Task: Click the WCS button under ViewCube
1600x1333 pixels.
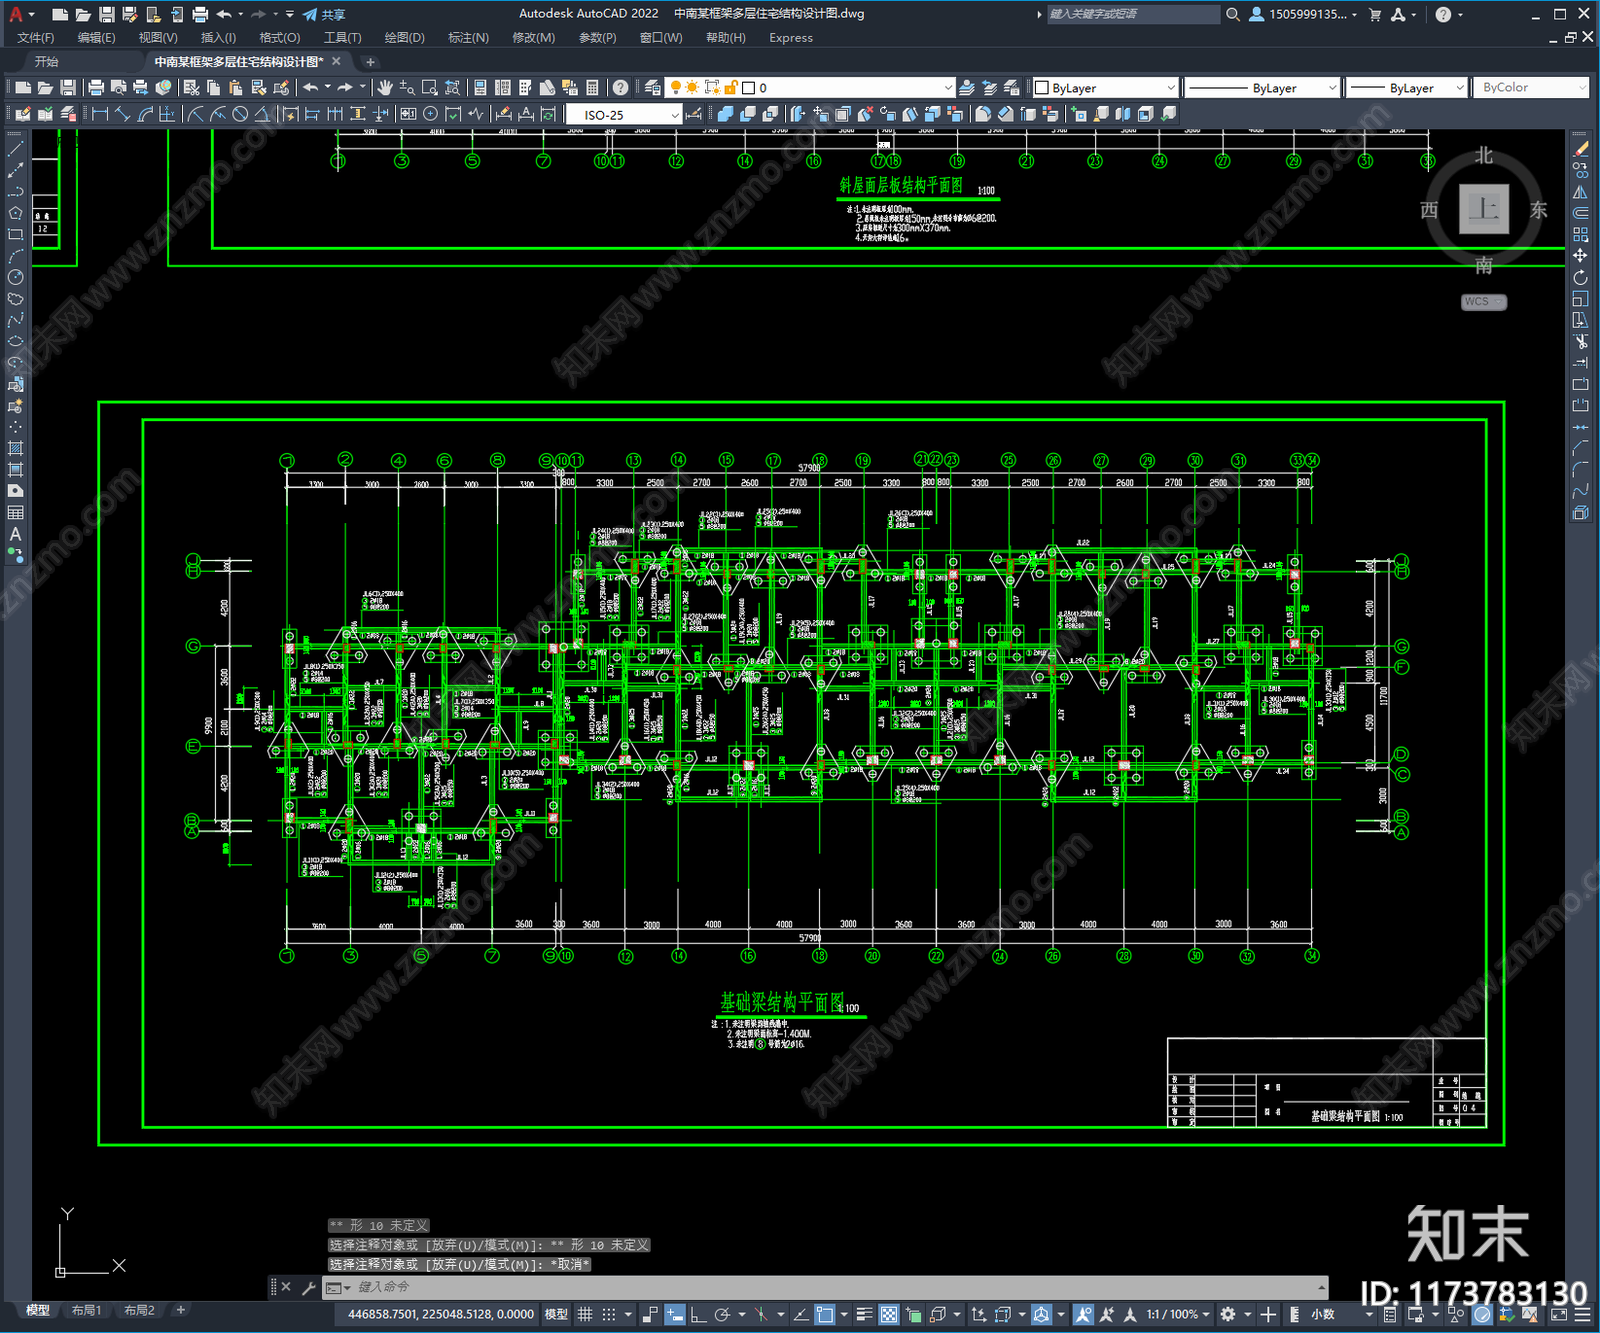Action: click(1482, 302)
